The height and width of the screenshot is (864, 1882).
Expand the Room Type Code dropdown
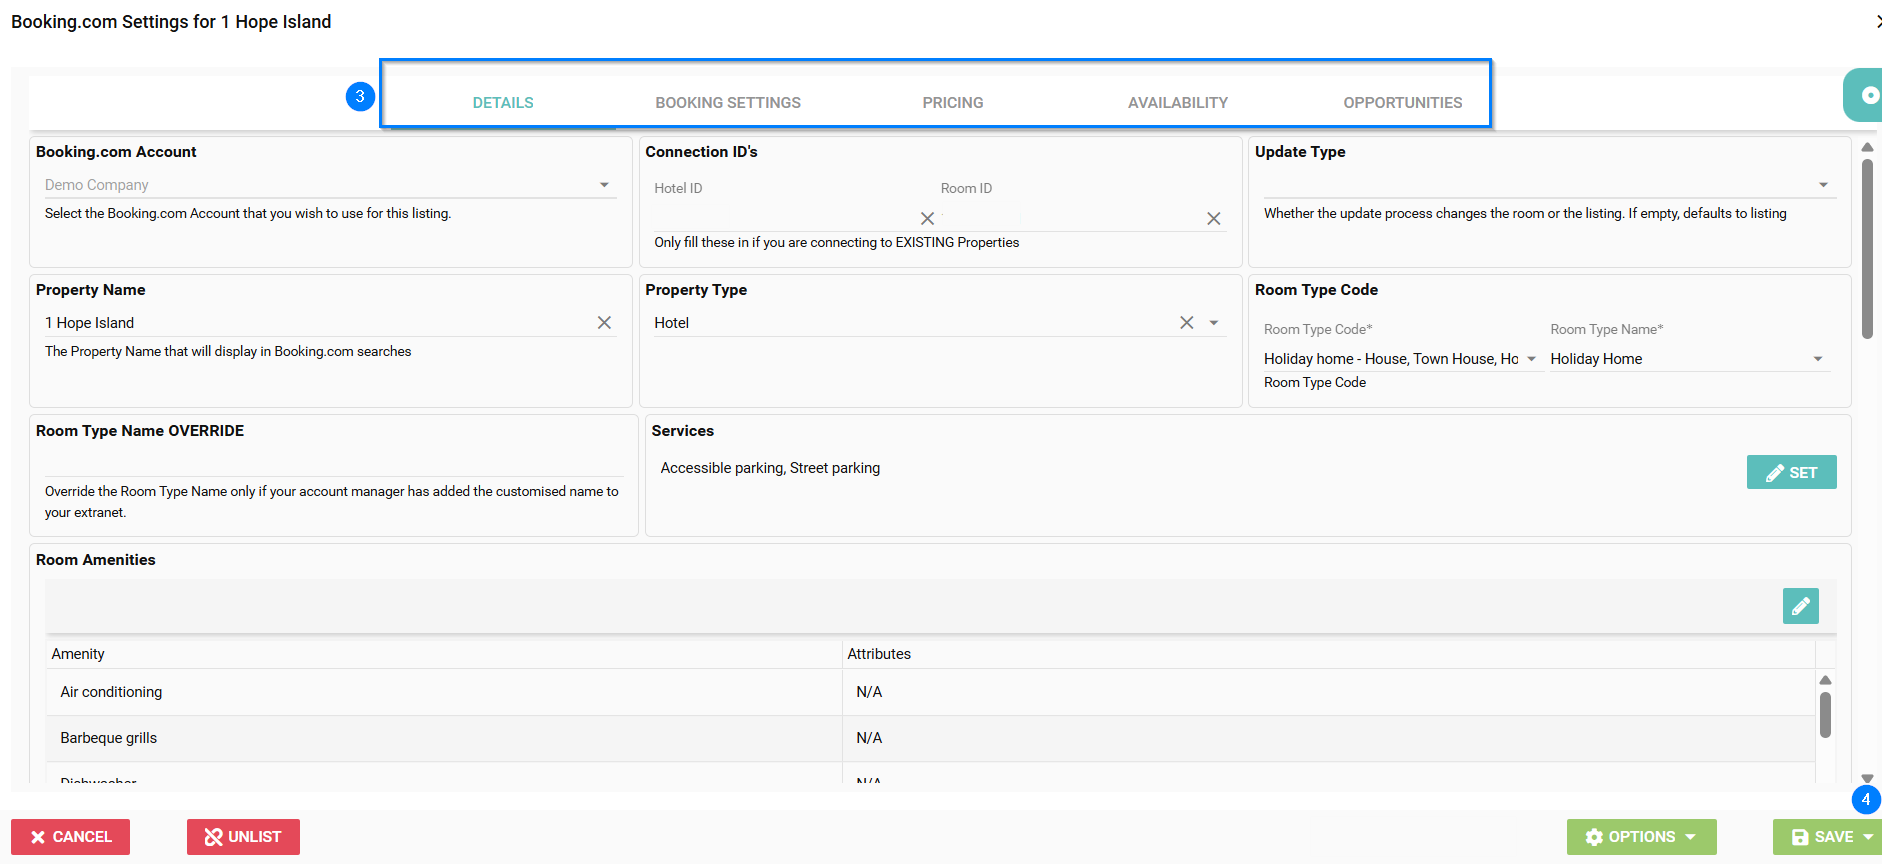coord(1531,359)
